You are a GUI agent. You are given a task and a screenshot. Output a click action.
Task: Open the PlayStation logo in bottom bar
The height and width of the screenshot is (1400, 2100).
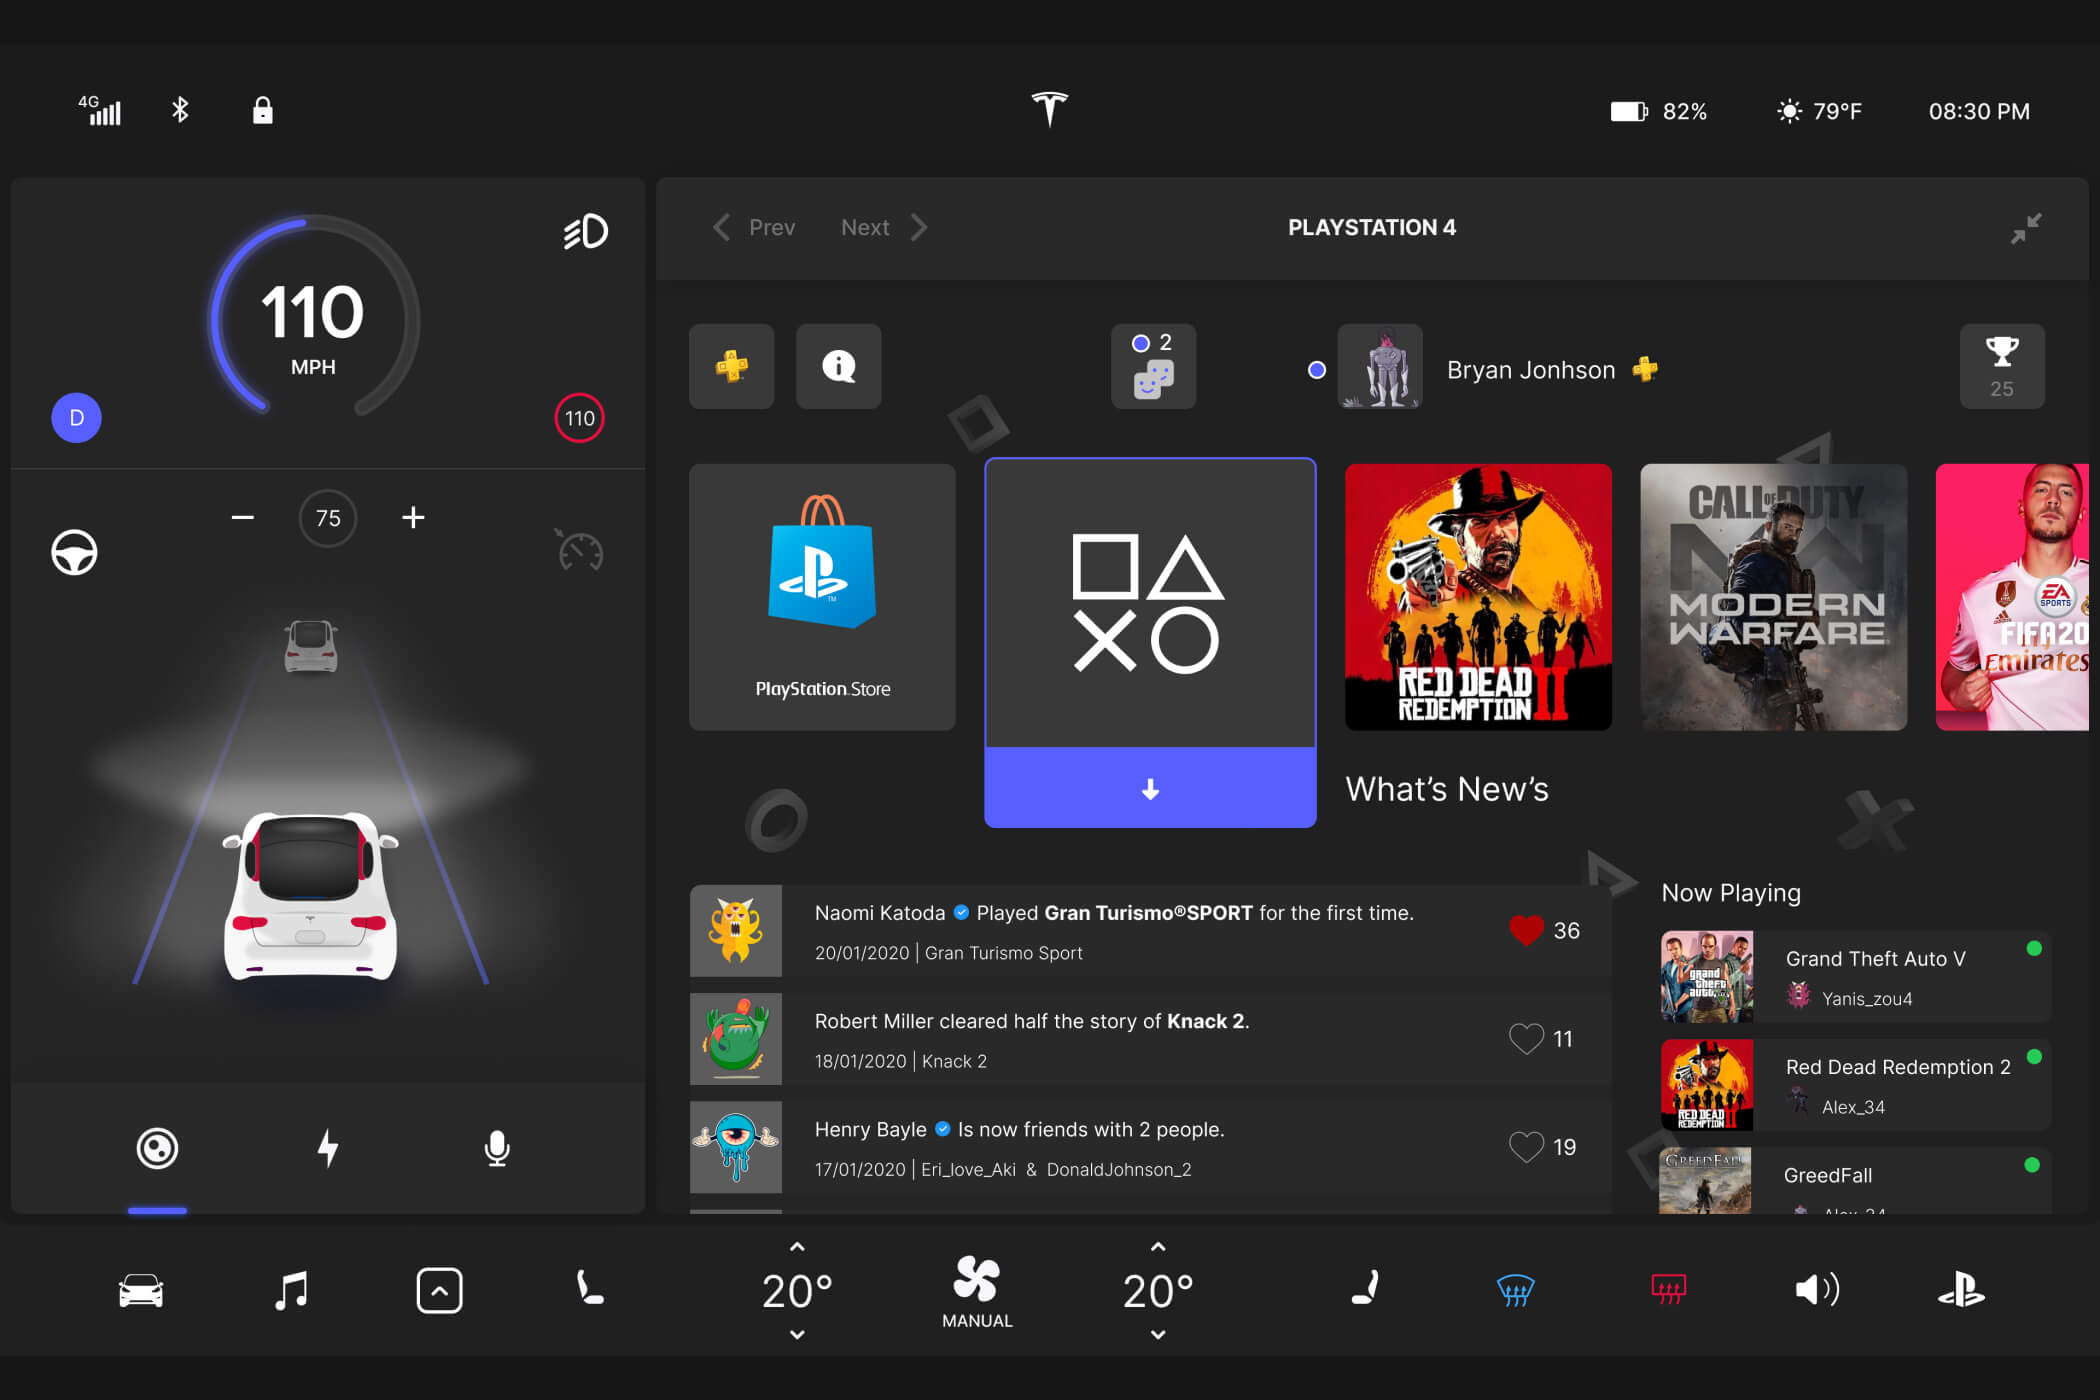pyautogui.click(x=1961, y=1290)
